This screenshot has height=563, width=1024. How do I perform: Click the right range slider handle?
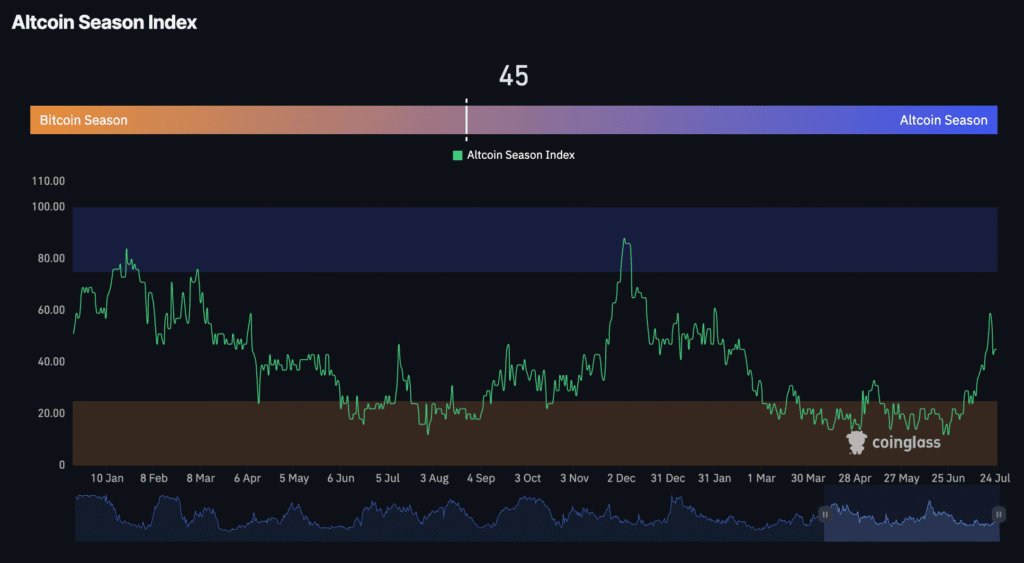[999, 515]
